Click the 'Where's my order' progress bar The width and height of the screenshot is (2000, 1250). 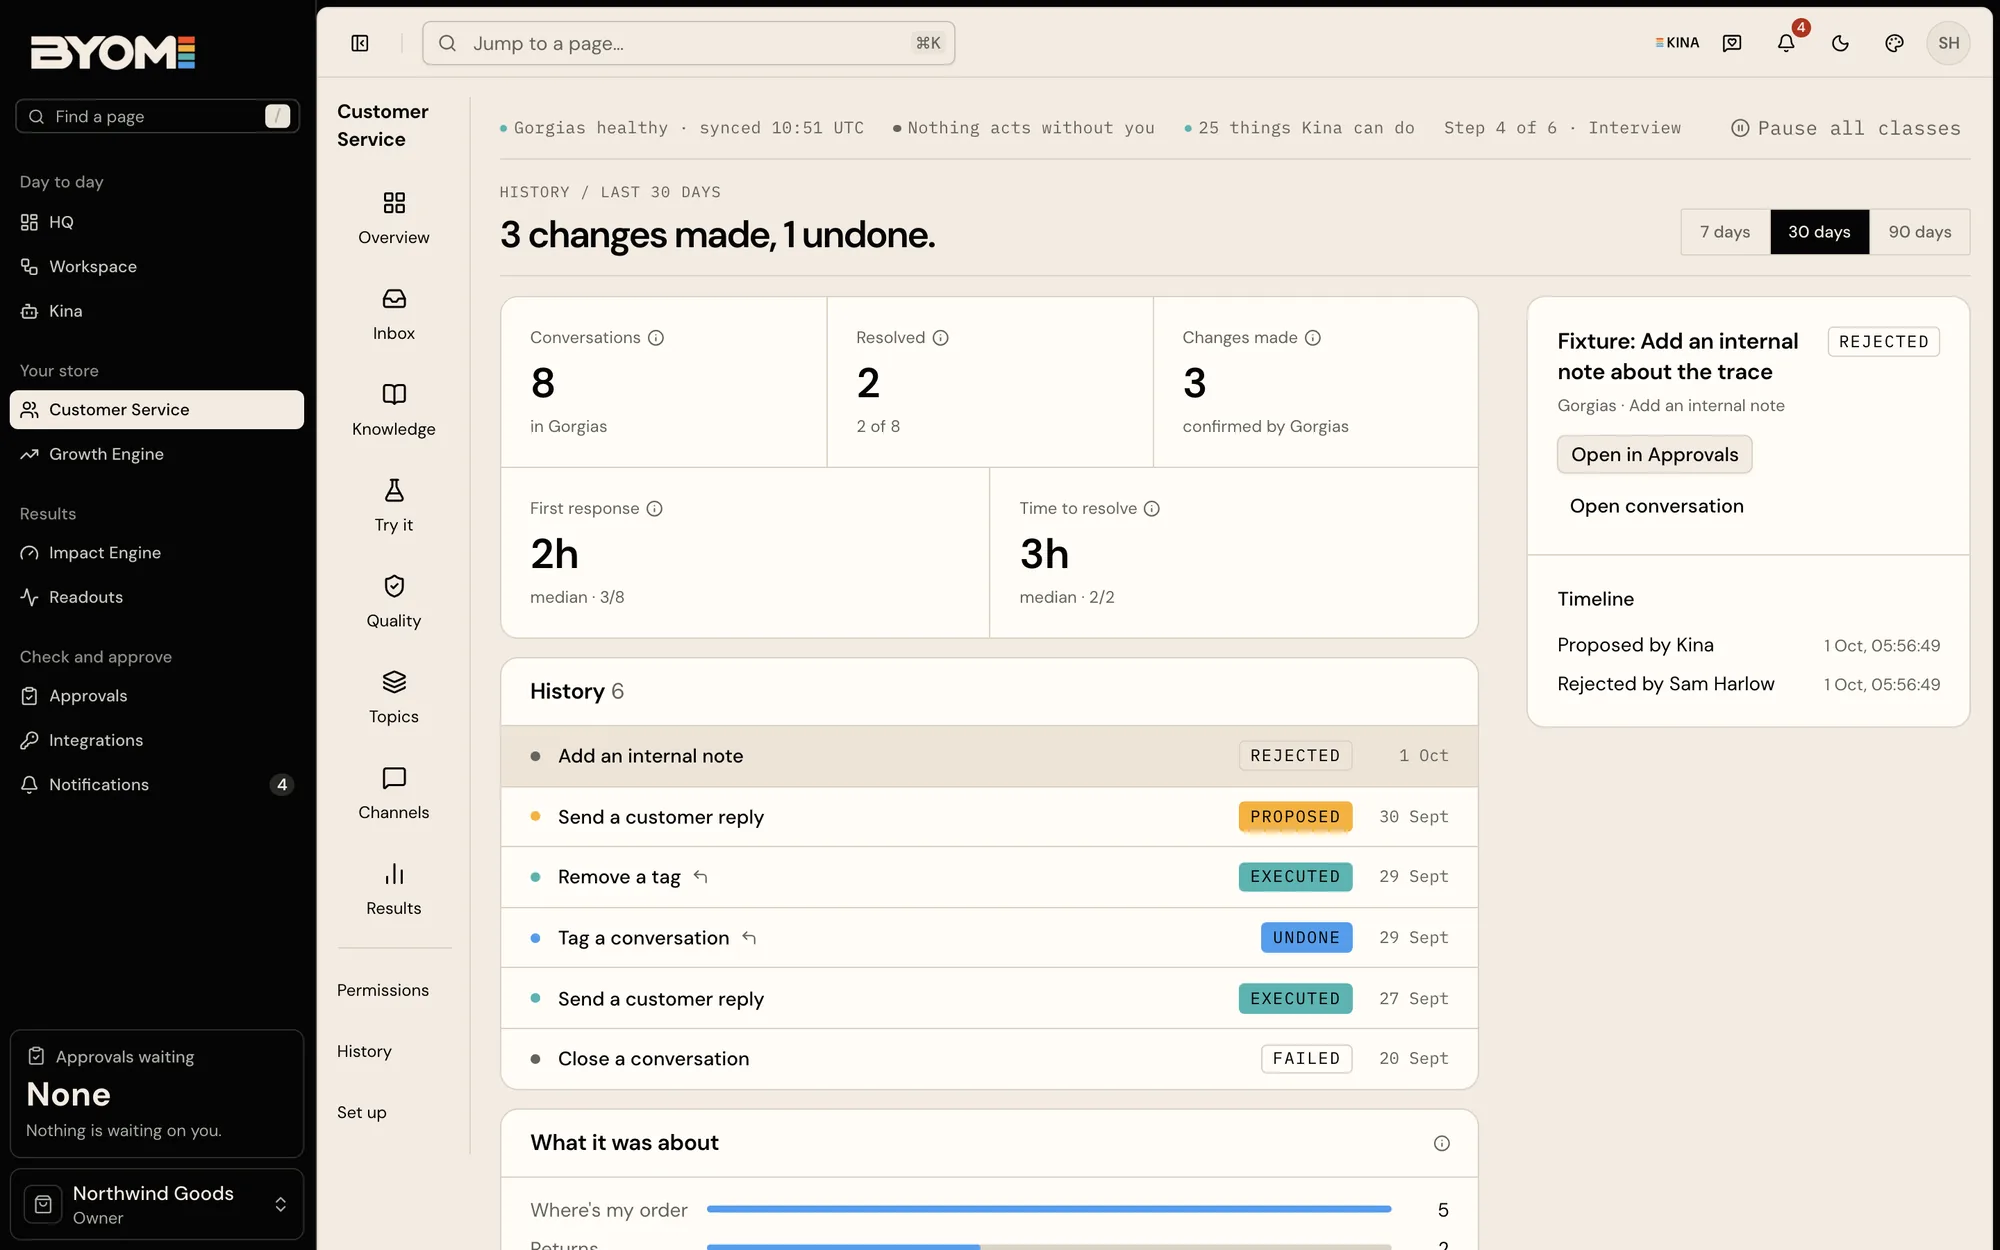pyautogui.click(x=1048, y=1209)
